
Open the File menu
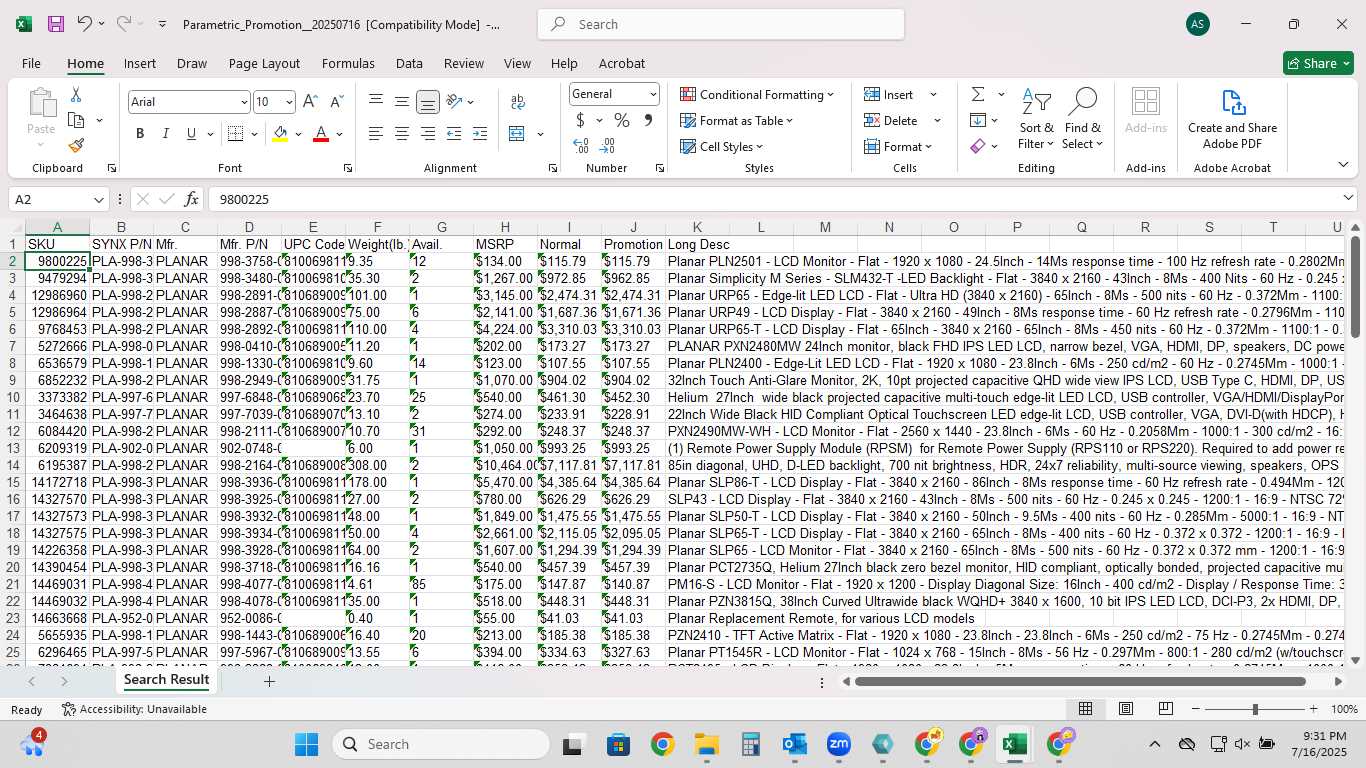click(x=31, y=63)
